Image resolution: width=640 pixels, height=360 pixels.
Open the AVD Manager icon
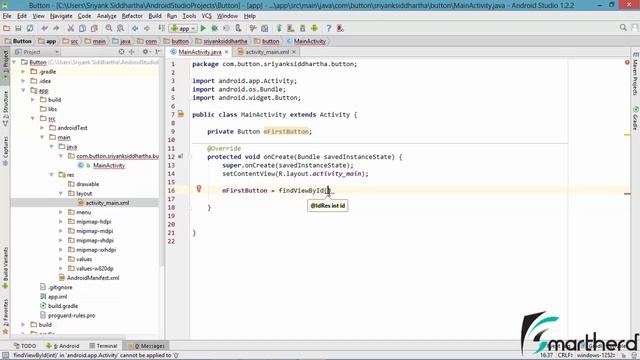pos(291,28)
